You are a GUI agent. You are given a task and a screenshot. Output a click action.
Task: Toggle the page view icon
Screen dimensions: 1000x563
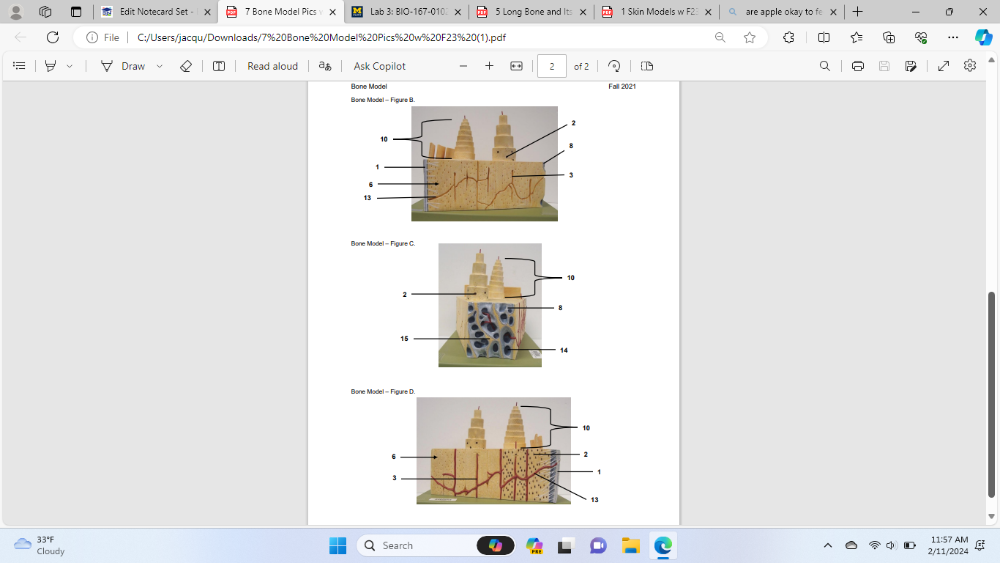click(x=647, y=66)
